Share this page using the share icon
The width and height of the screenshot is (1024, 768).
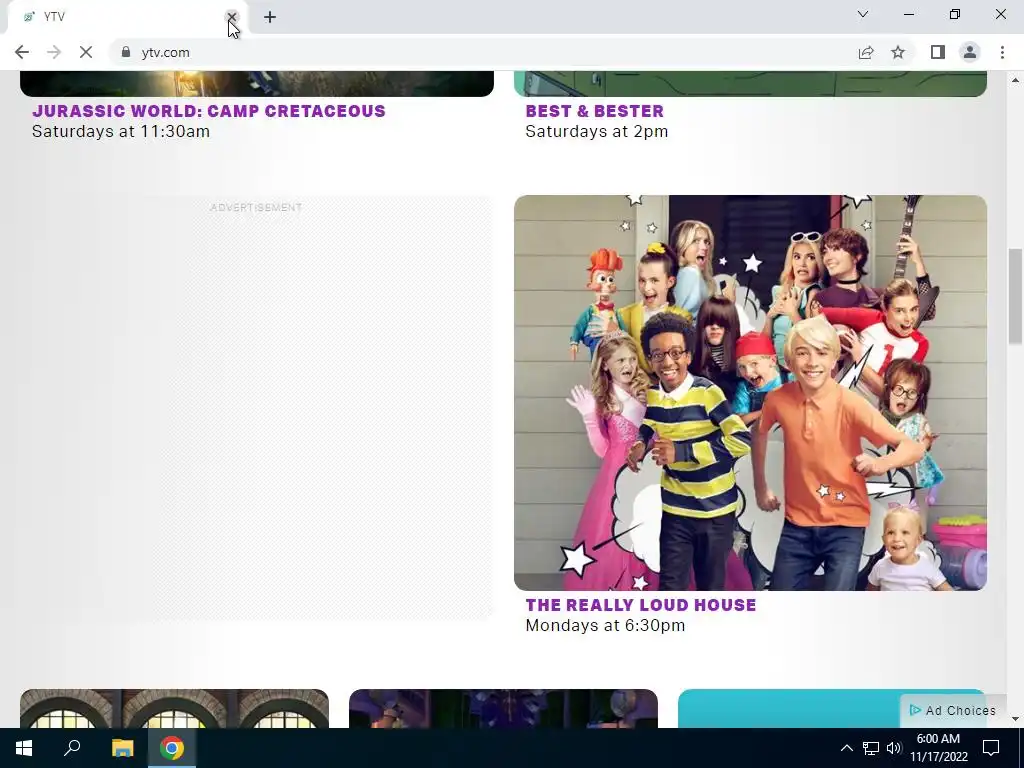point(866,52)
